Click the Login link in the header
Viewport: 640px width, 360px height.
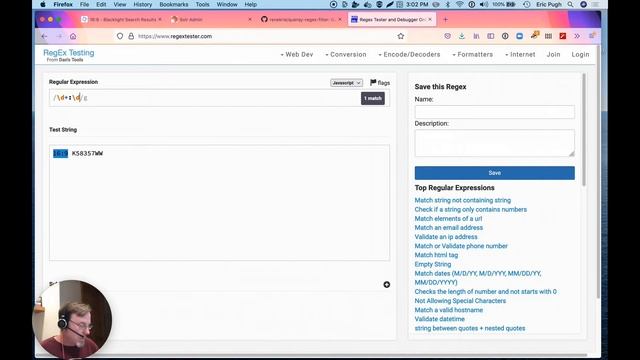point(580,54)
